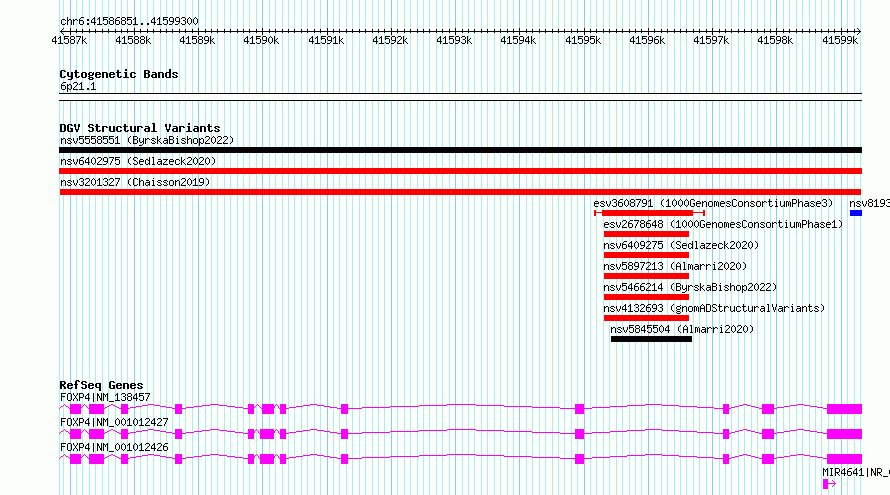Screen dimensions: 890x495
Task: Click the 41591k ruler tick label
Action: [326, 40]
